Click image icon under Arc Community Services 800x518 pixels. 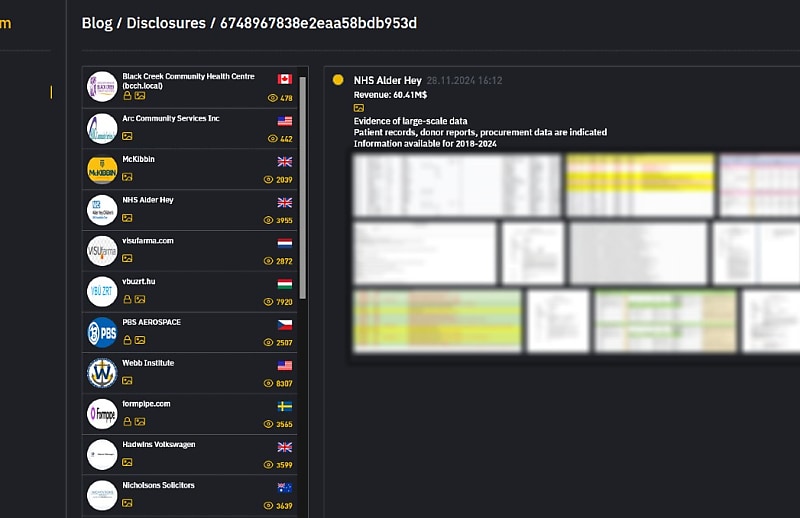[127, 136]
